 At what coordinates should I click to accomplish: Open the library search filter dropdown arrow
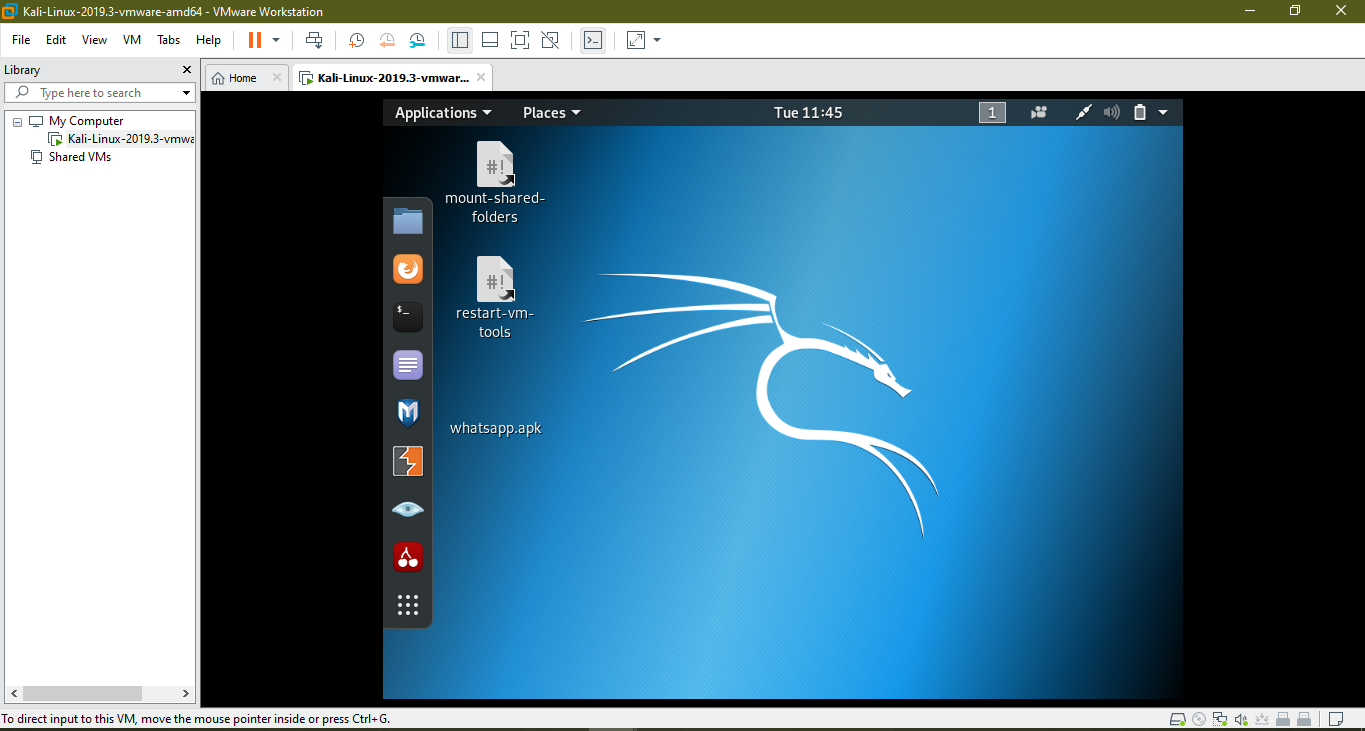pyautogui.click(x=186, y=93)
